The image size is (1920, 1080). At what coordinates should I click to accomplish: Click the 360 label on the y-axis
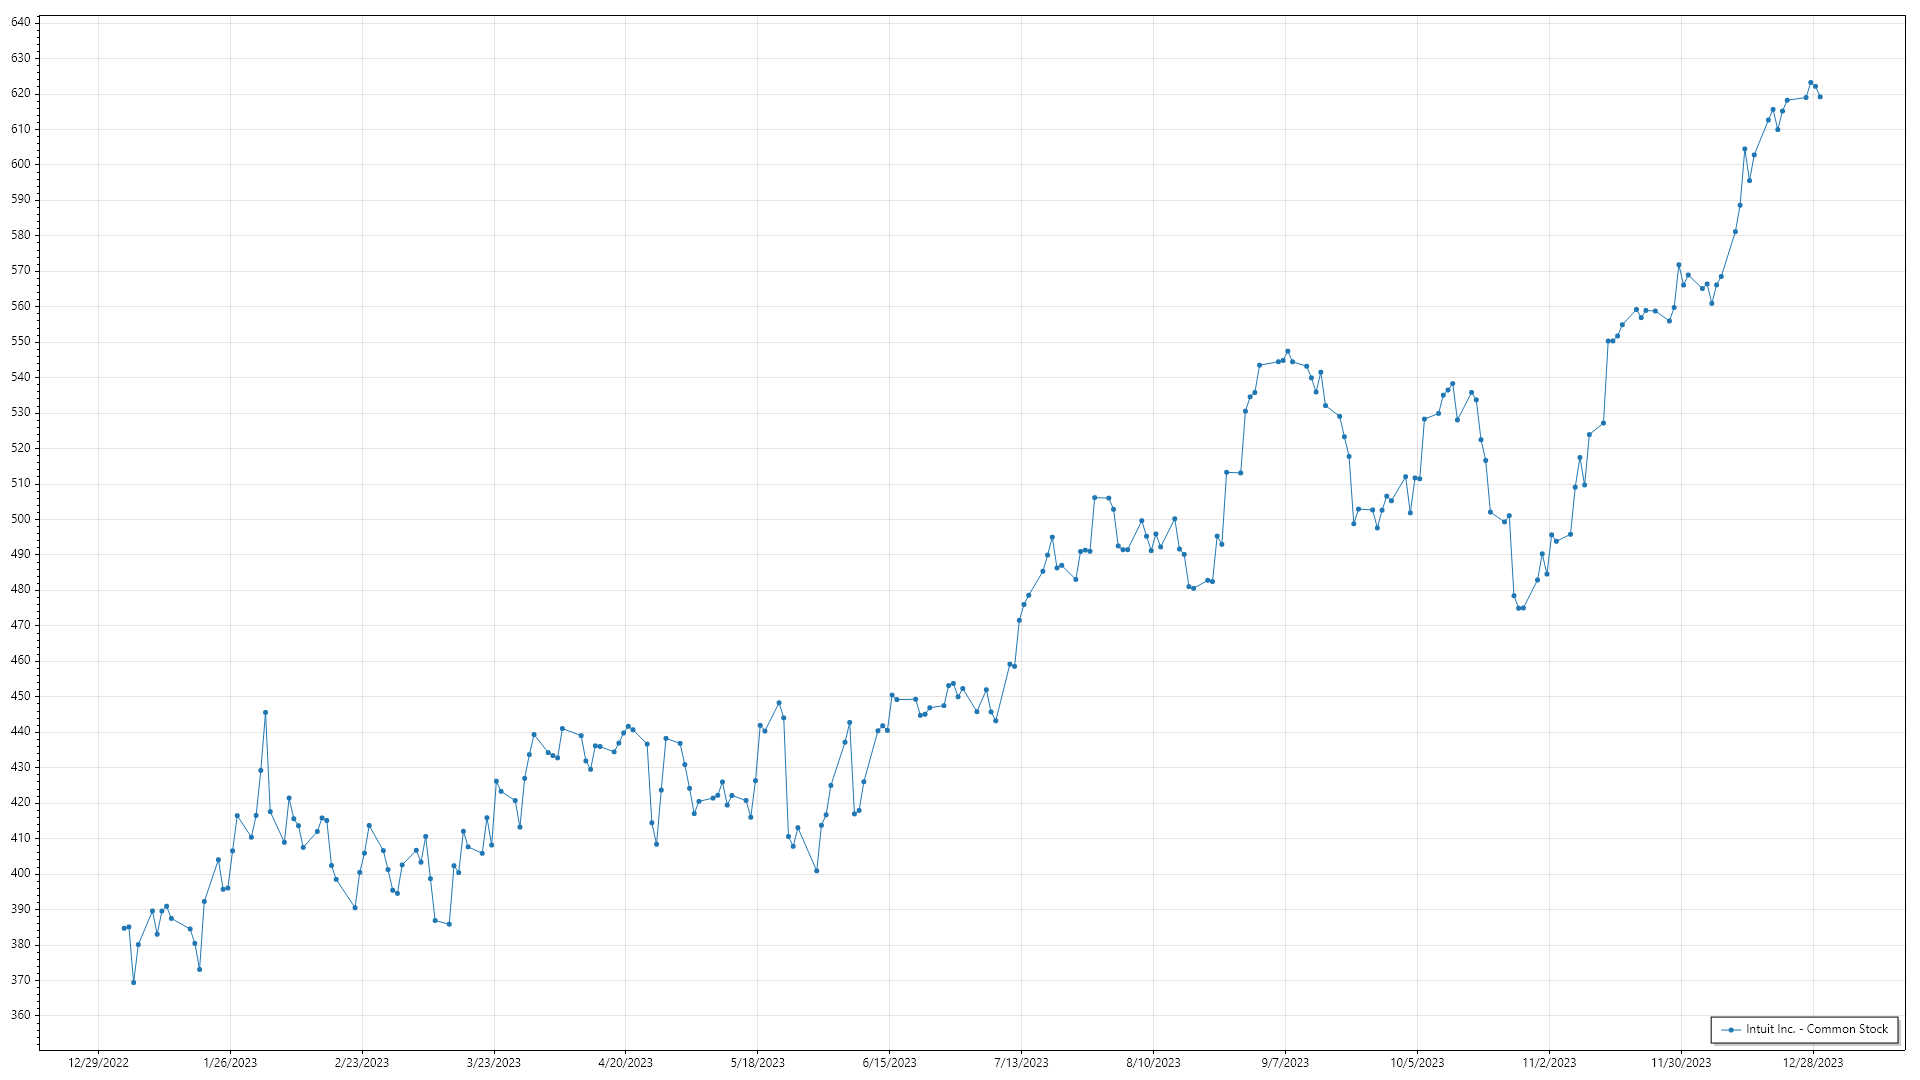coord(20,1015)
